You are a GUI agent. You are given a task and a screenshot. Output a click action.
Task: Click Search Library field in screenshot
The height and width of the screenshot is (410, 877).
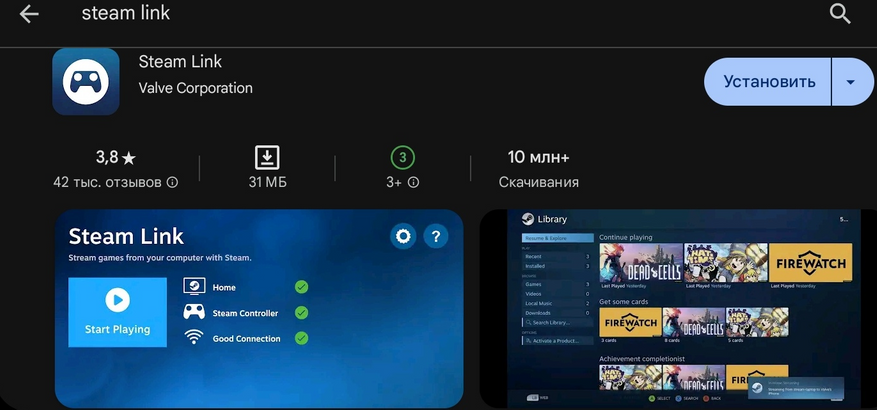557,323
